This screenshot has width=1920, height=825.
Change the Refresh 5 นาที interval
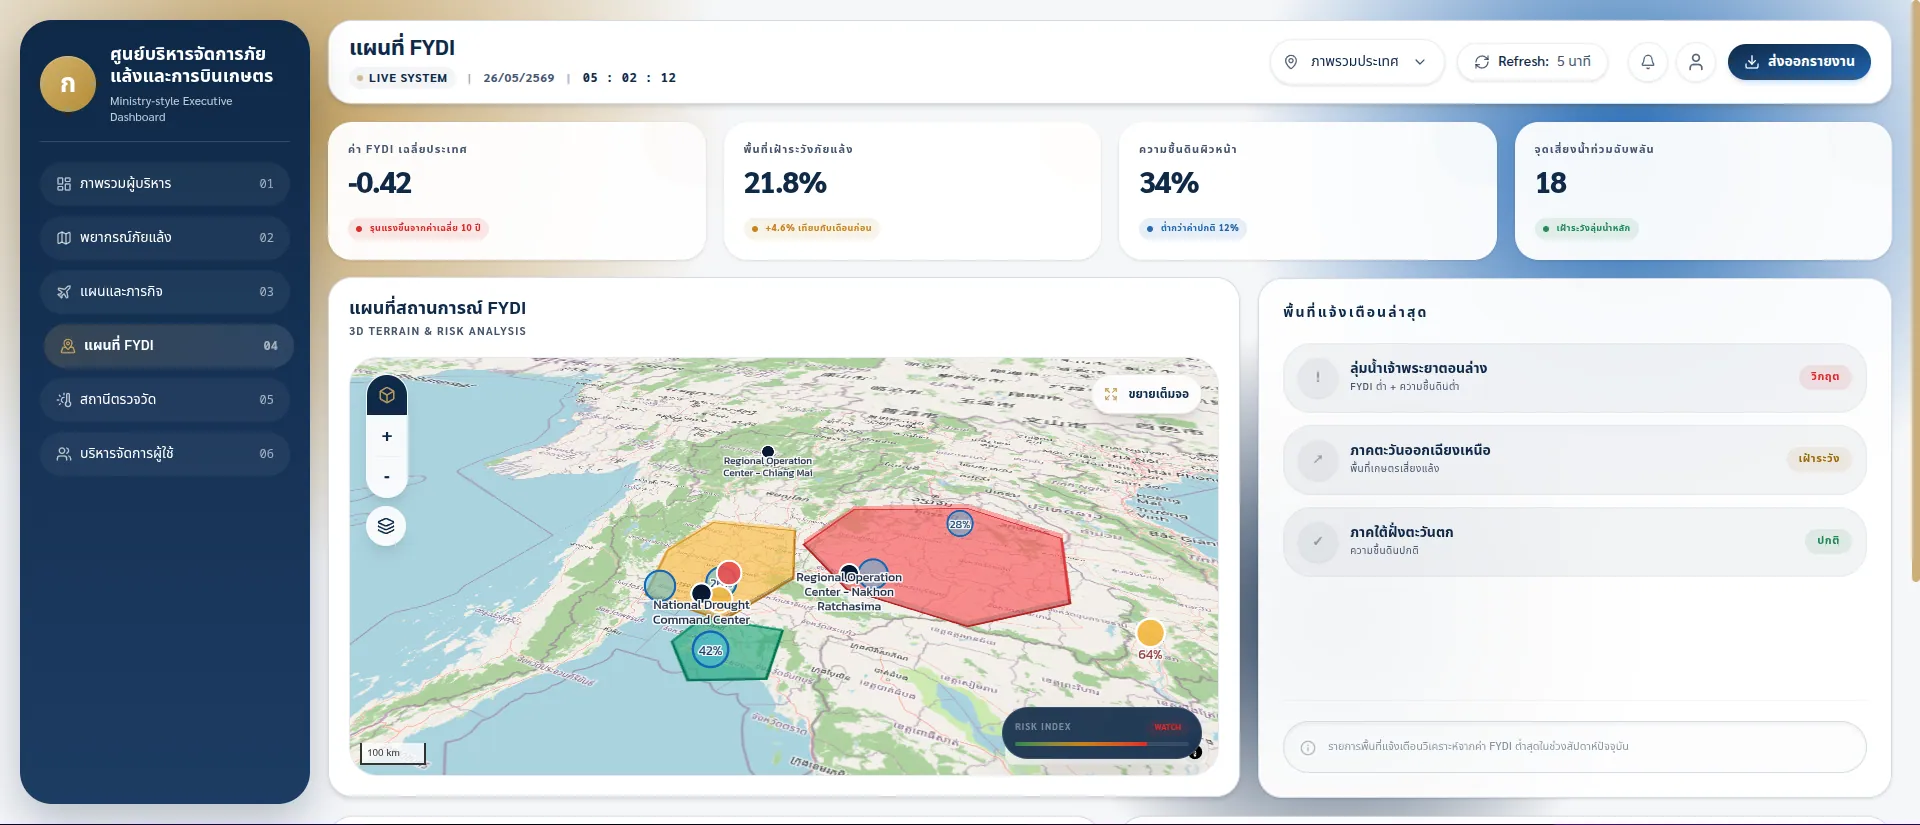(x=1532, y=62)
